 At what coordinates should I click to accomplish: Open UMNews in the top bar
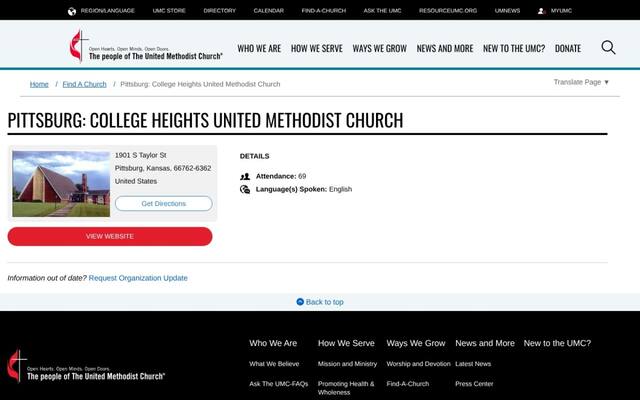coord(507,11)
